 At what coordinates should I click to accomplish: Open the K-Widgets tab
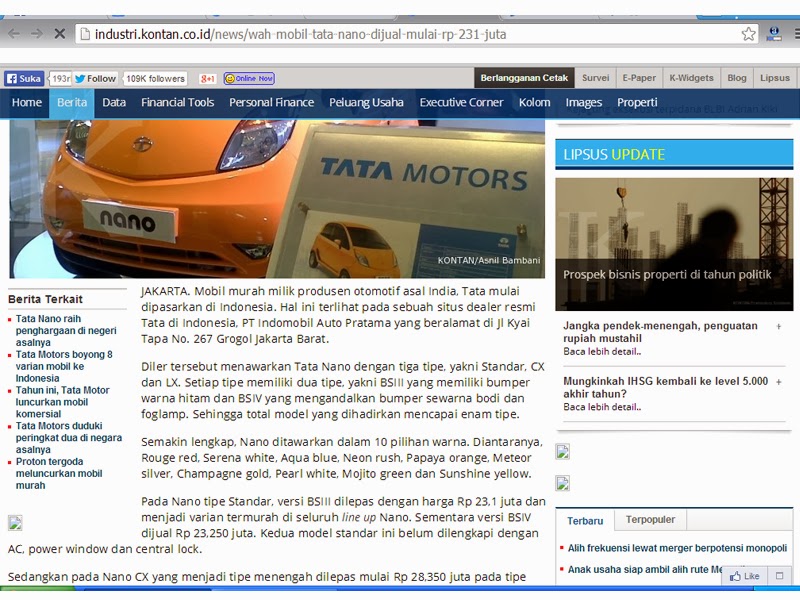tap(691, 78)
